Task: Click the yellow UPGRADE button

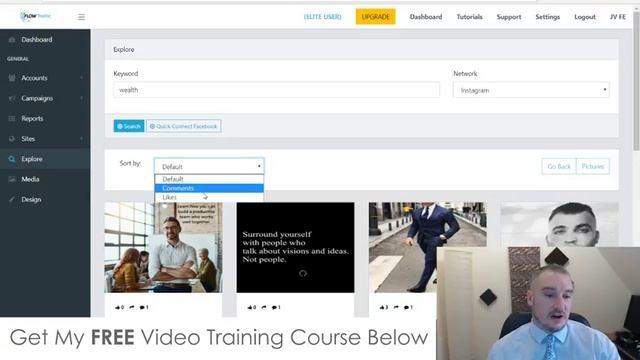Action: [x=376, y=17]
